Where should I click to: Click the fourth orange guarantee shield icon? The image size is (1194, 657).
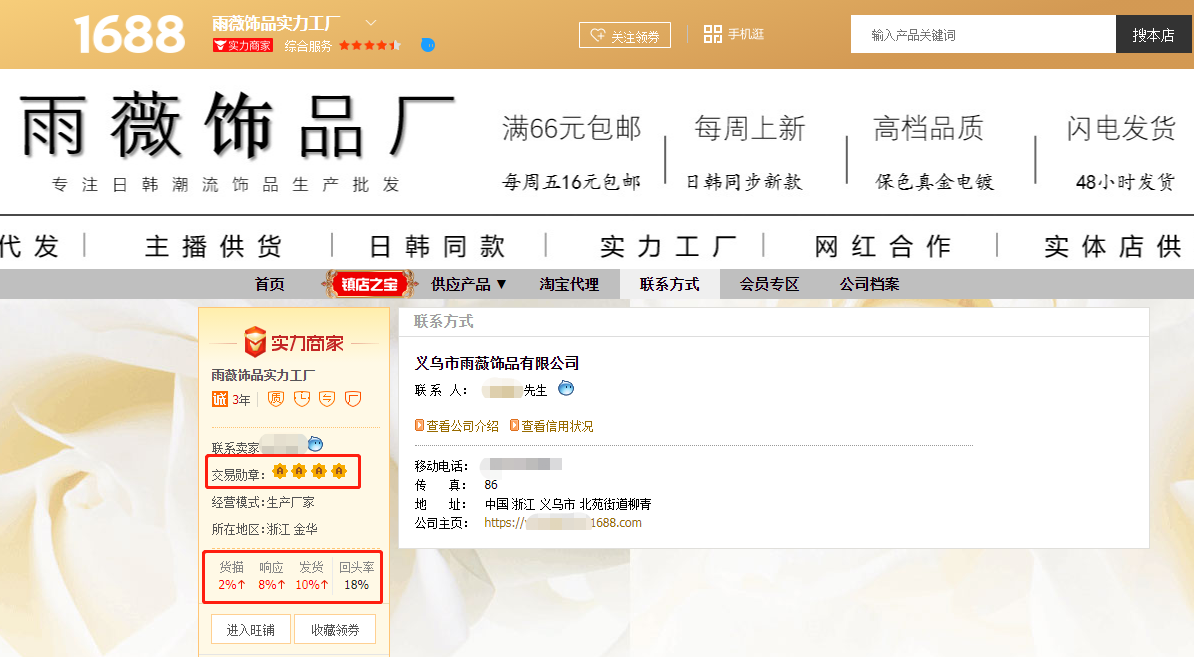pyautogui.click(x=353, y=398)
